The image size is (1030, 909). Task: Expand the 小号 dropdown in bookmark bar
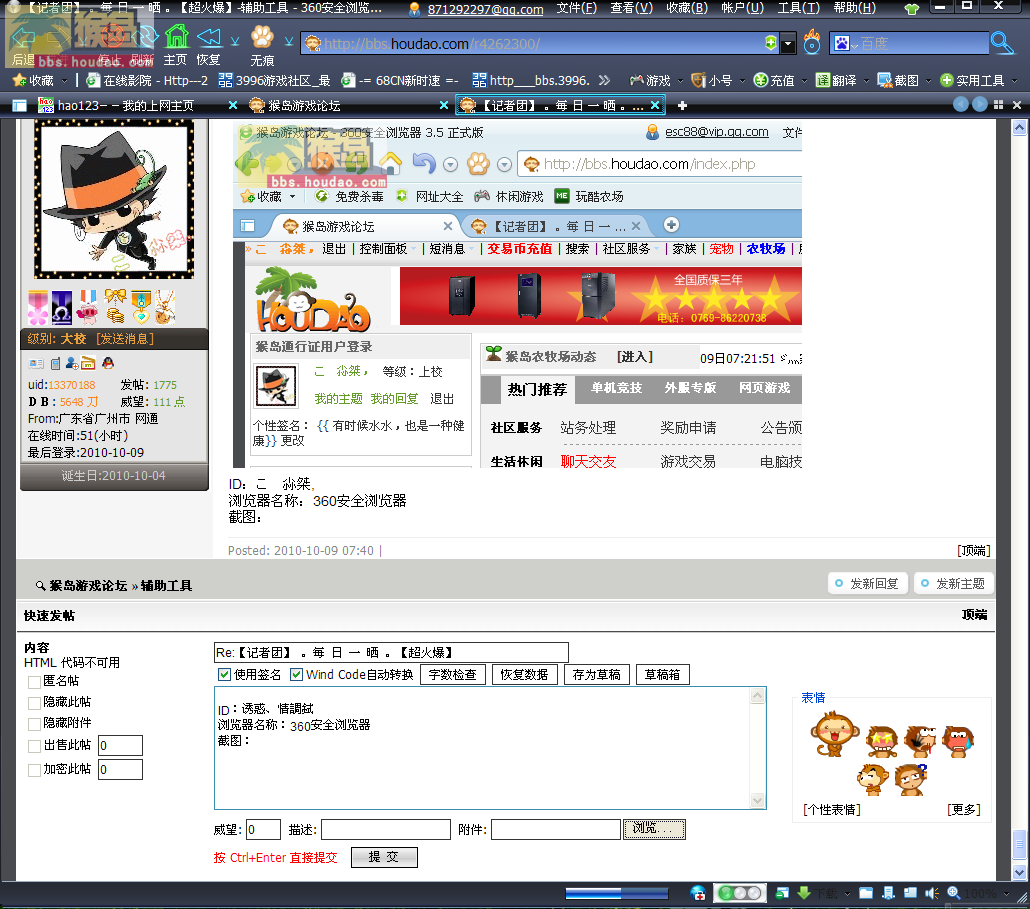pos(742,81)
